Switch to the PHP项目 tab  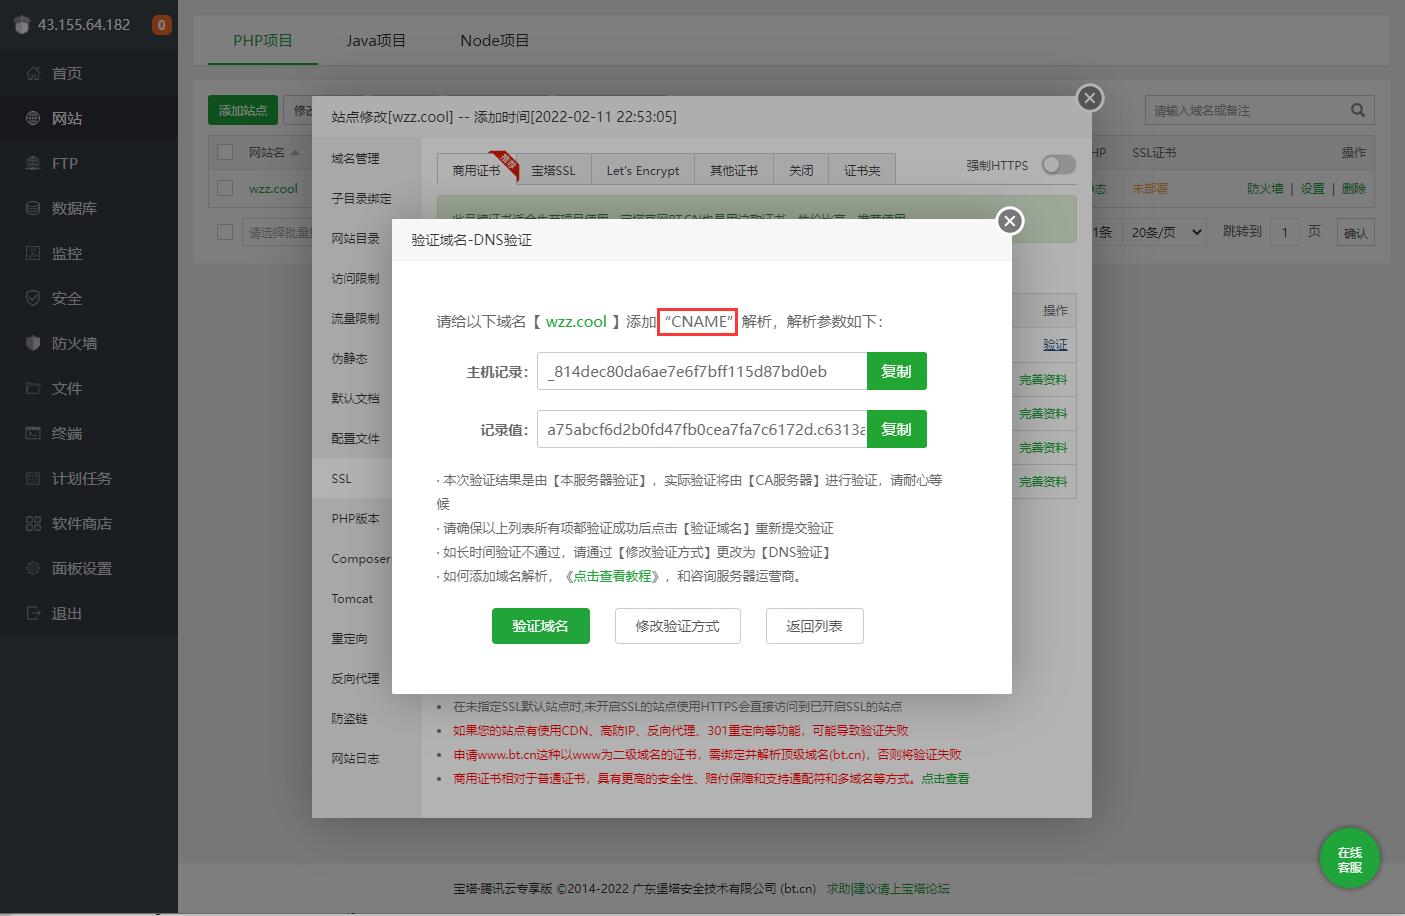coord(263,41)
